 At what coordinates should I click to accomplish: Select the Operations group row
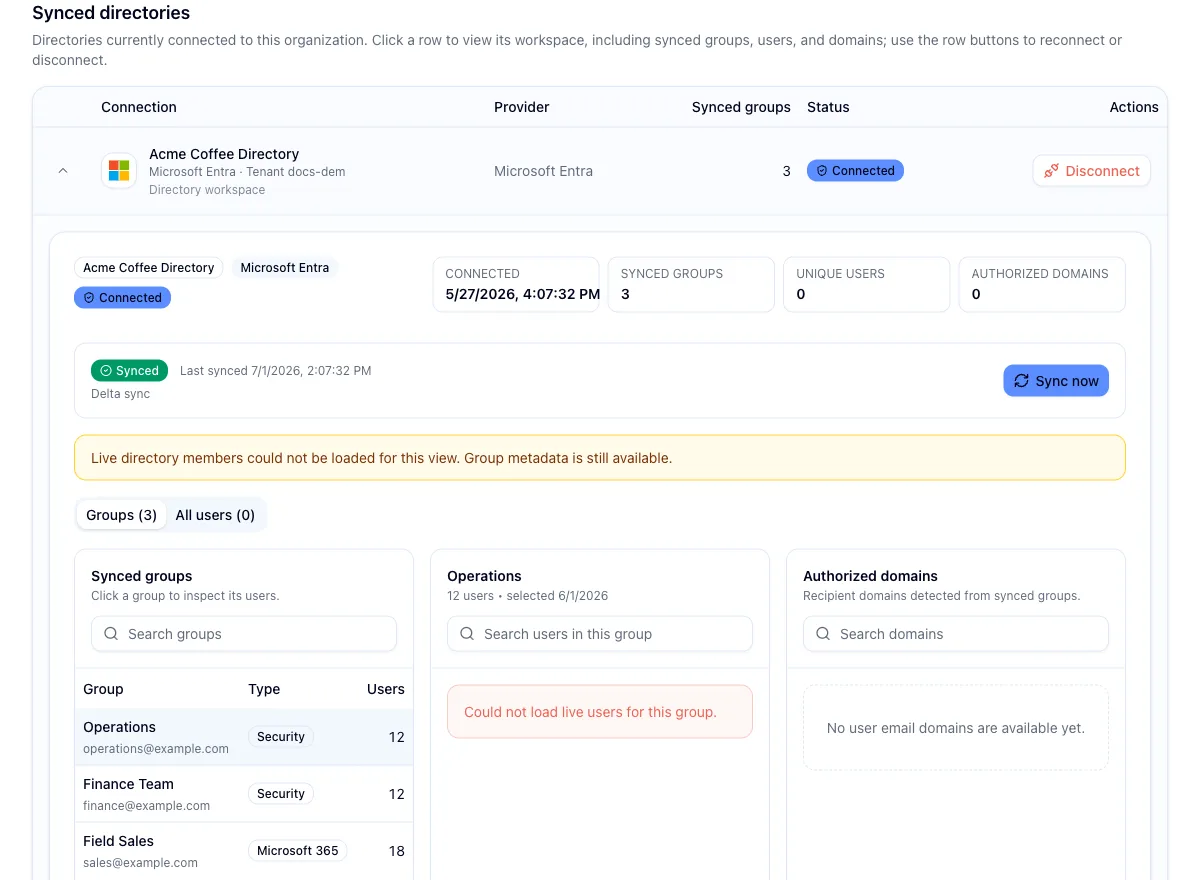coord(244,737)
